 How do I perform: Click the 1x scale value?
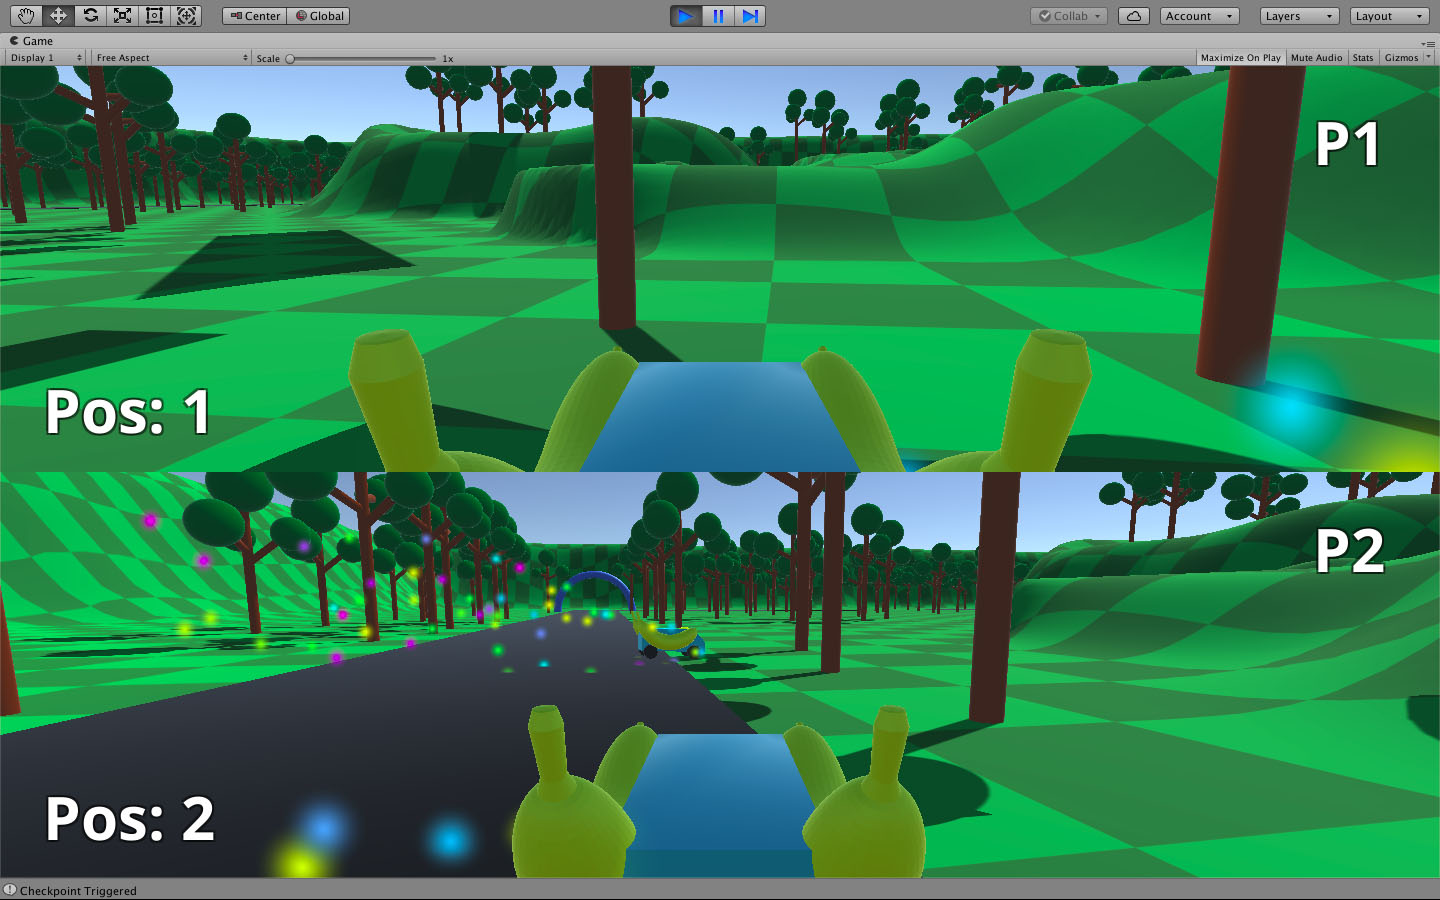tap(448, 59)
